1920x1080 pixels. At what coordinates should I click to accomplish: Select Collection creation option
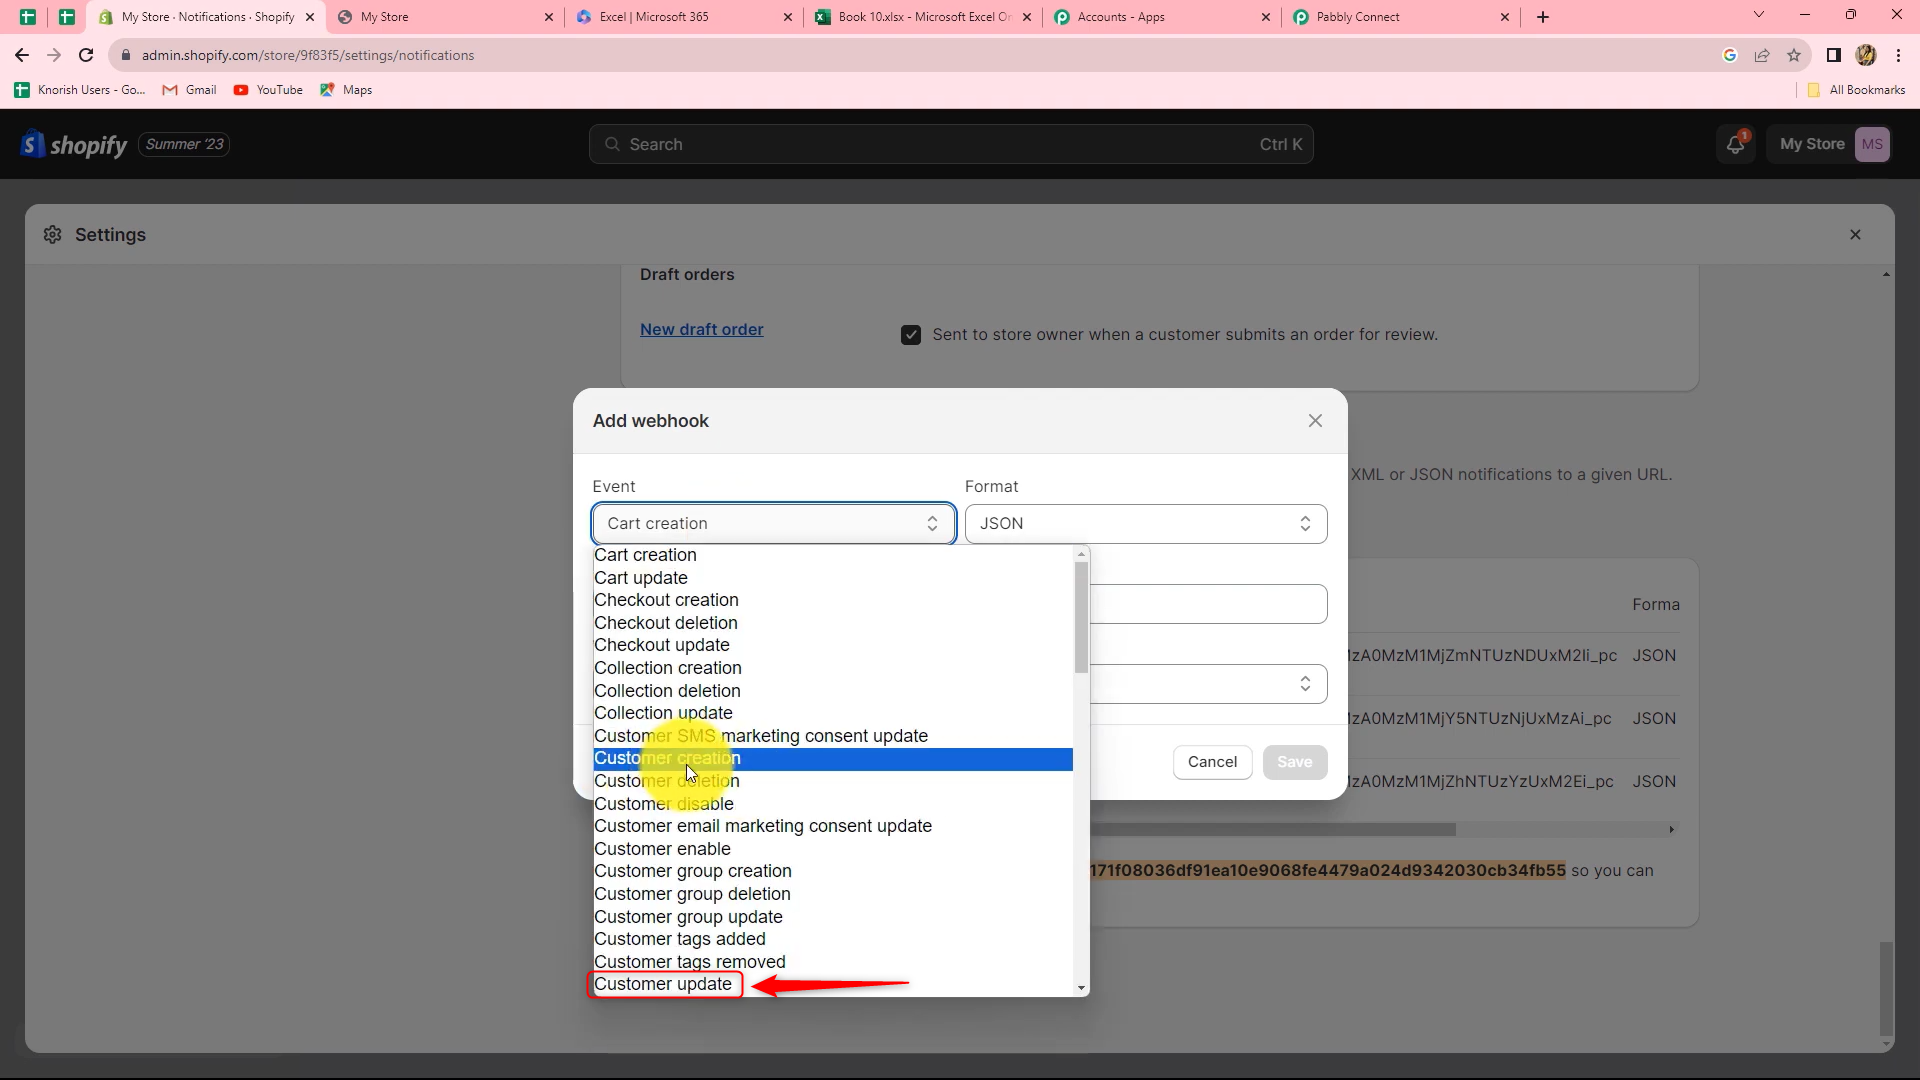tap(833, 668)
